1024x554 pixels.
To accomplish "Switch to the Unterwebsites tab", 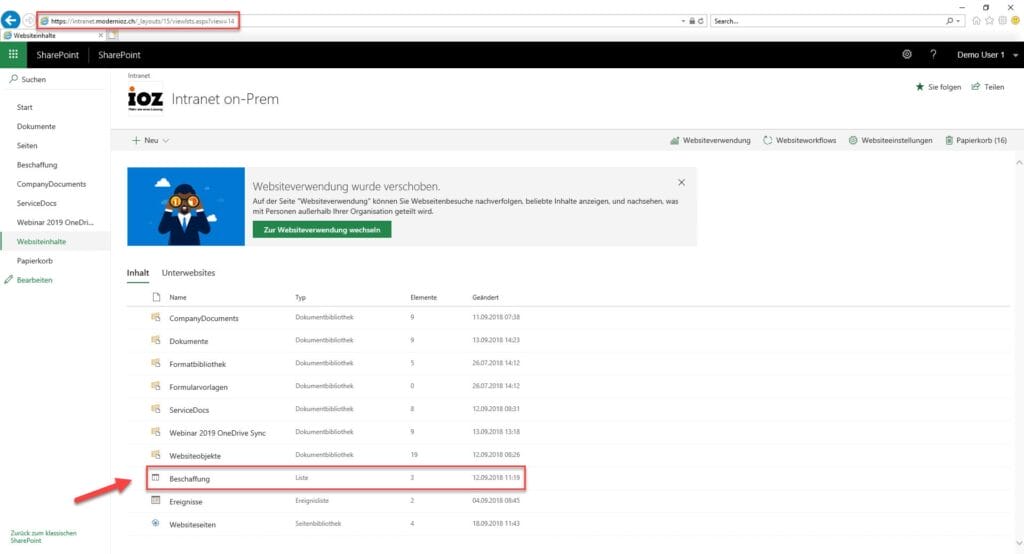I will (x=188, y=272).
